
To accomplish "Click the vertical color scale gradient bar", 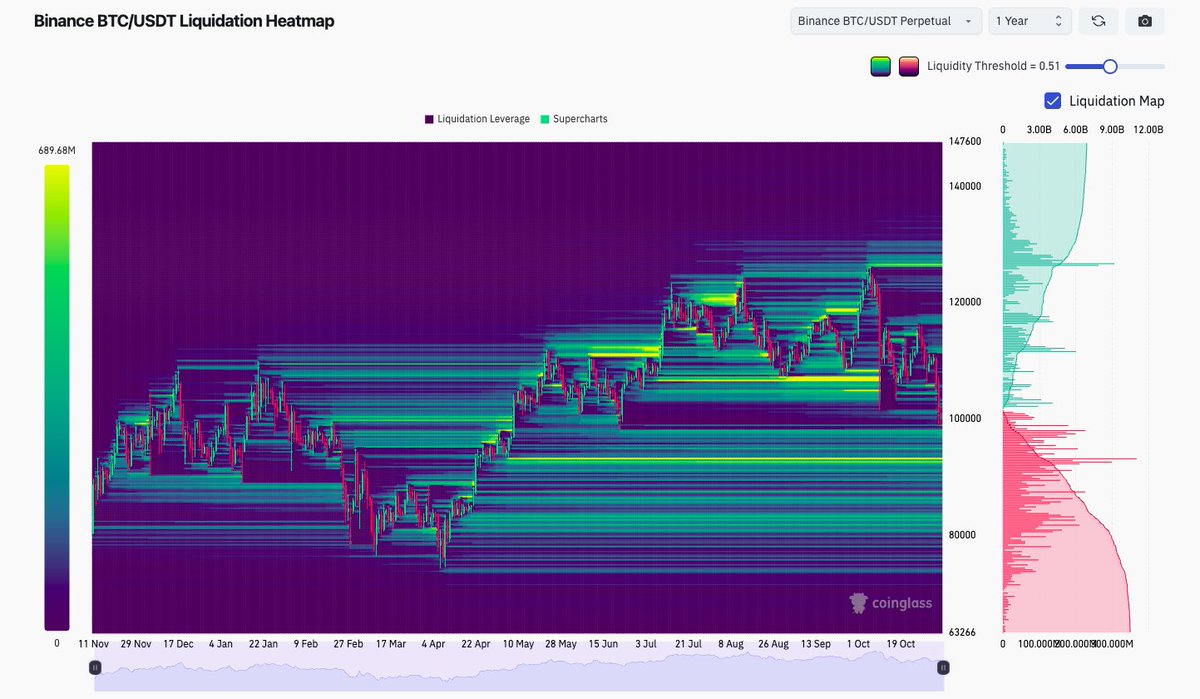I will click(x=57, y=397).
